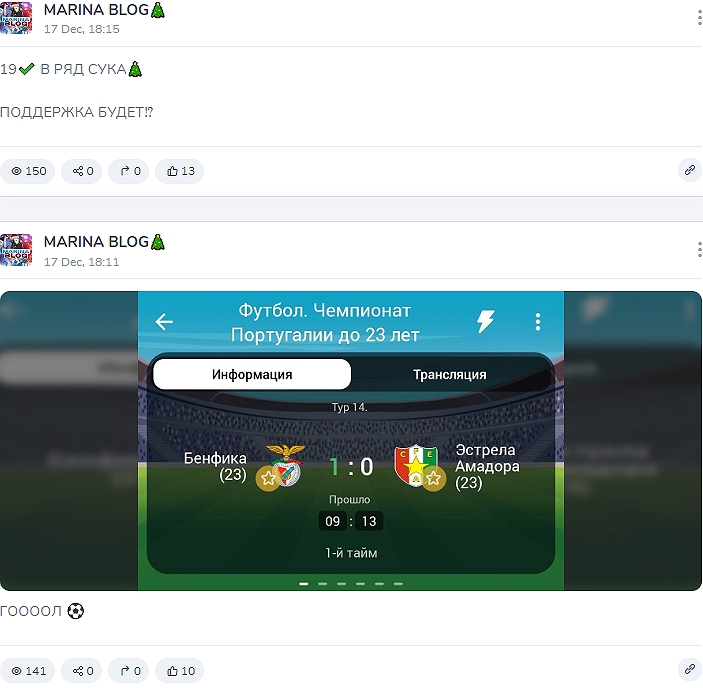The image size is (703, 688).
Task: Open the second post's three-dot menu
Action: (x=699, y=250)
